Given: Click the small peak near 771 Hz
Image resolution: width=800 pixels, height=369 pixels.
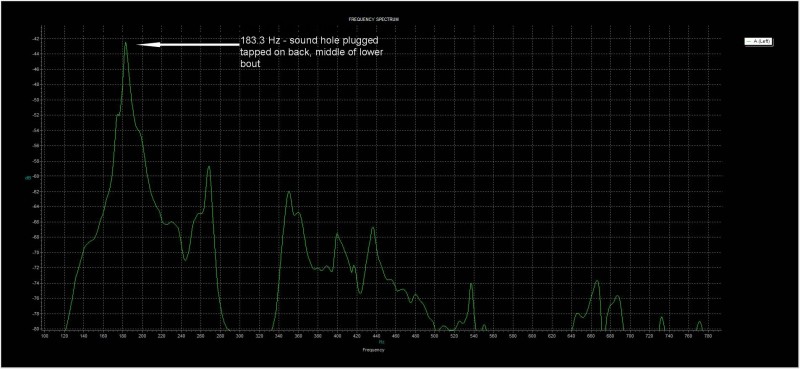Looking at the screenshot, I should point(699,322).
